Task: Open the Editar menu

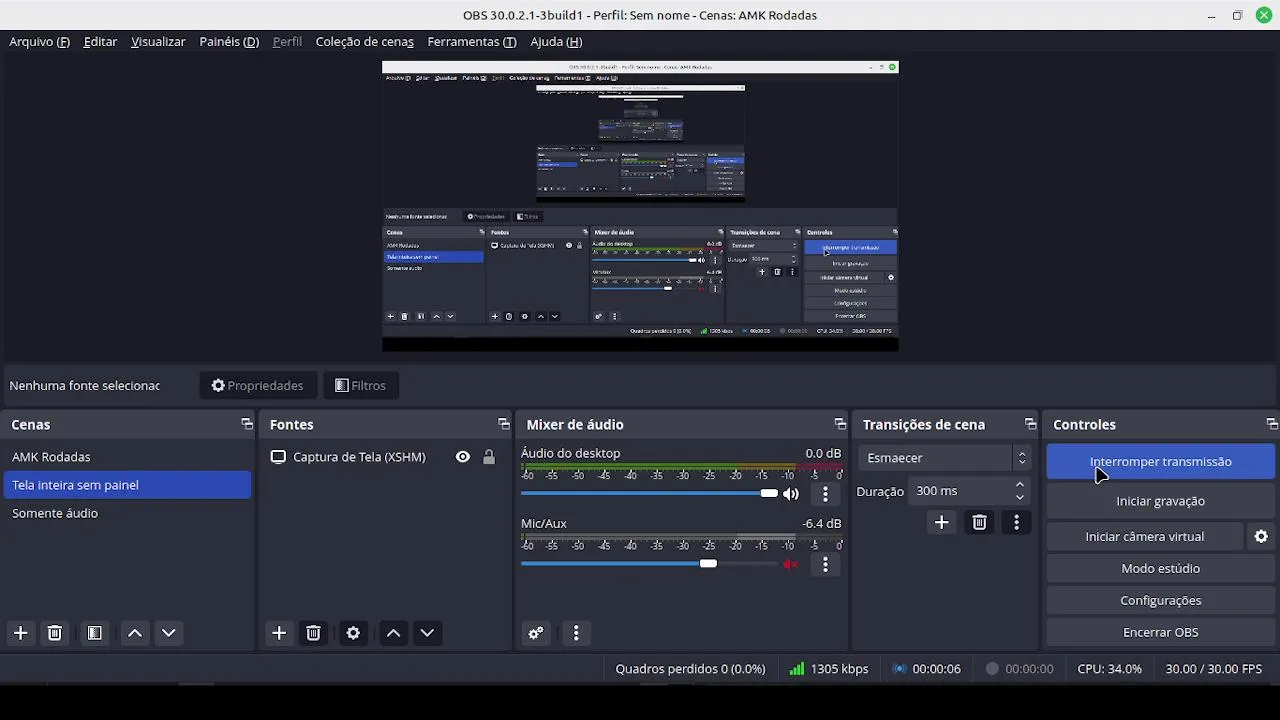Action: [x=100, y=42]
